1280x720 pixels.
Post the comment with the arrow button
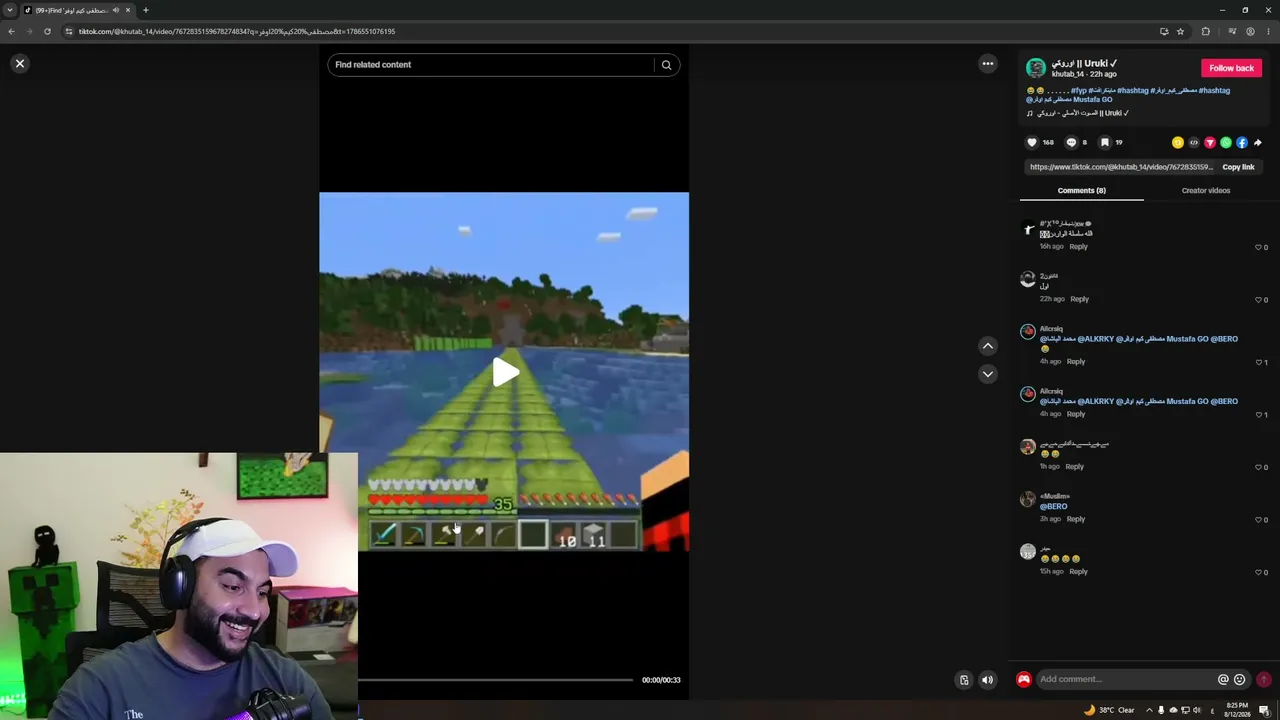tap(1264, 680)
